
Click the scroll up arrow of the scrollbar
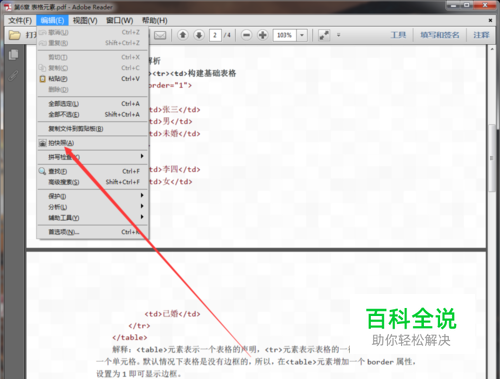pos(492,49)
